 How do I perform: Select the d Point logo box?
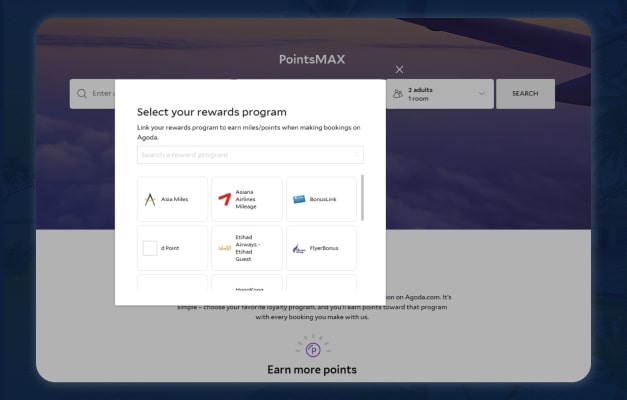[x=150, y=248]
